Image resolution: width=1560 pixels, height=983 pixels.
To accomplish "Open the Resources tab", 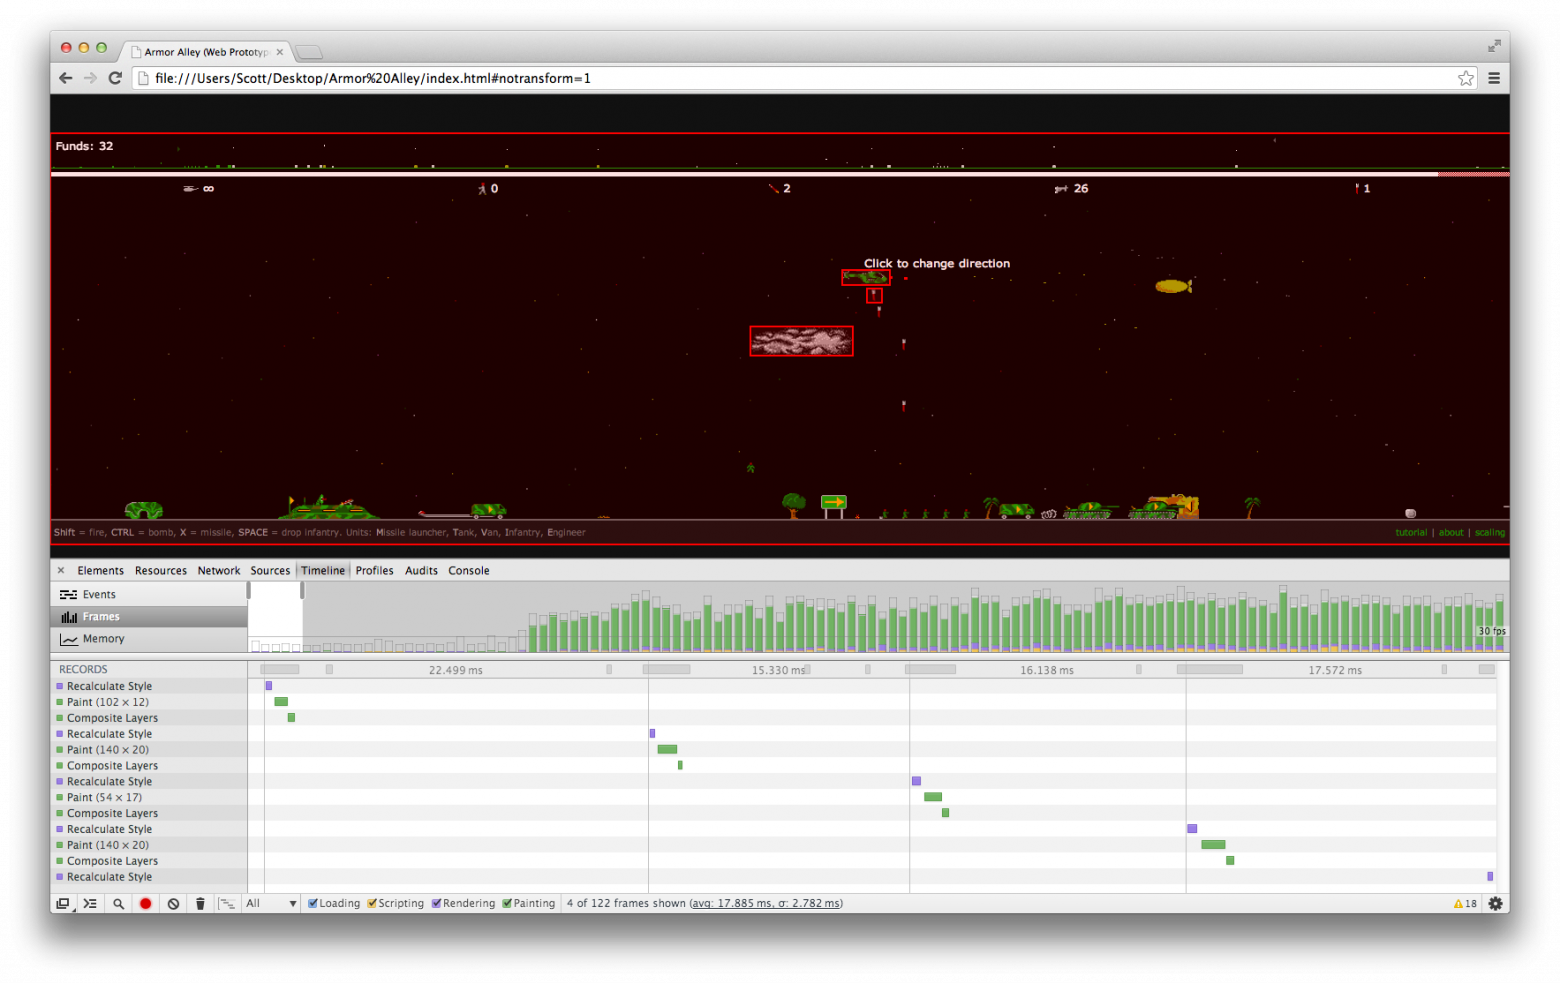I will (161, 571).
